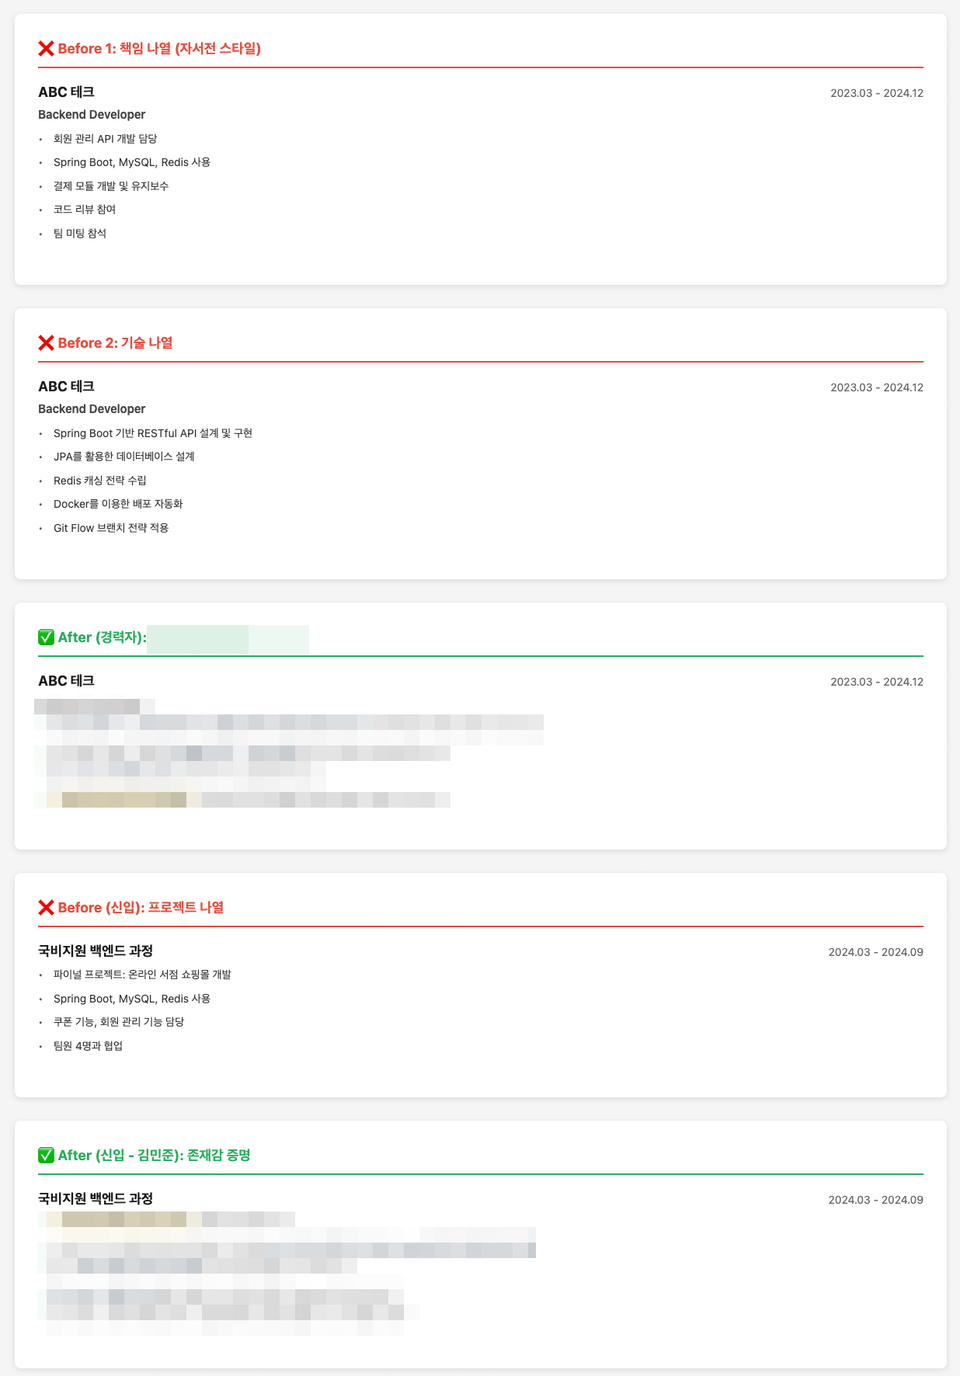Click '파이널 프로젝트: 온라인 서점 쇼핑몰 개발'
Viewport: 960px width, 1376px height.
point(142,975)
